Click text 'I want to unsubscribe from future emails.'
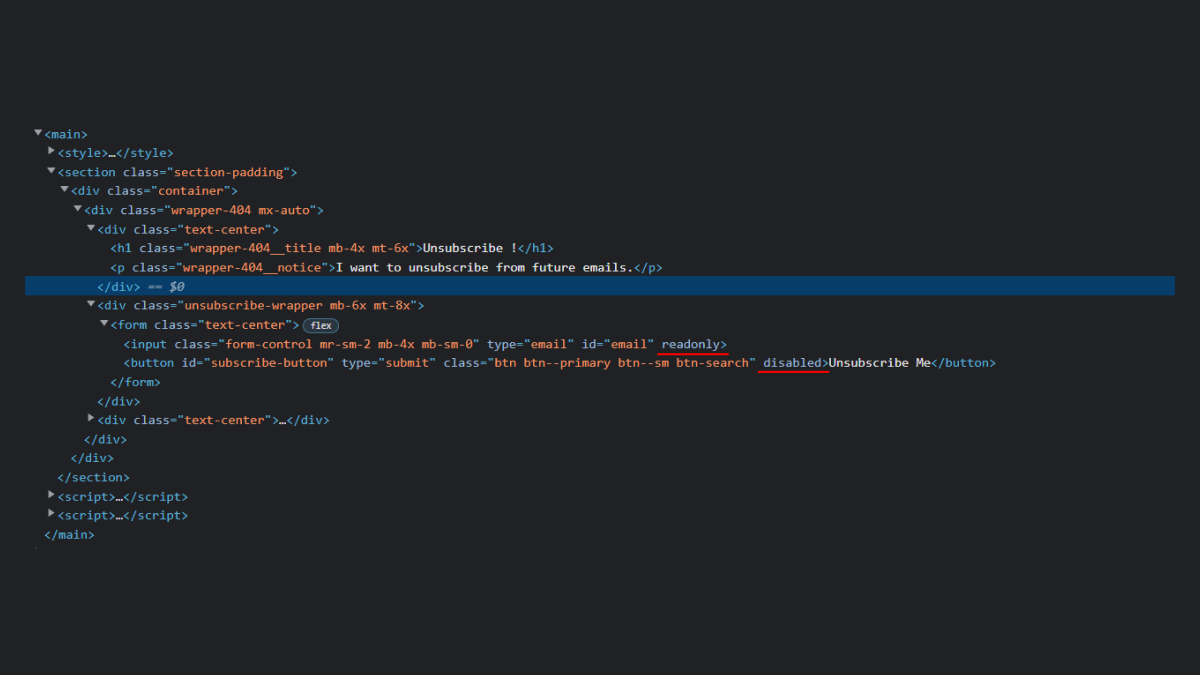 click(484, 267)
